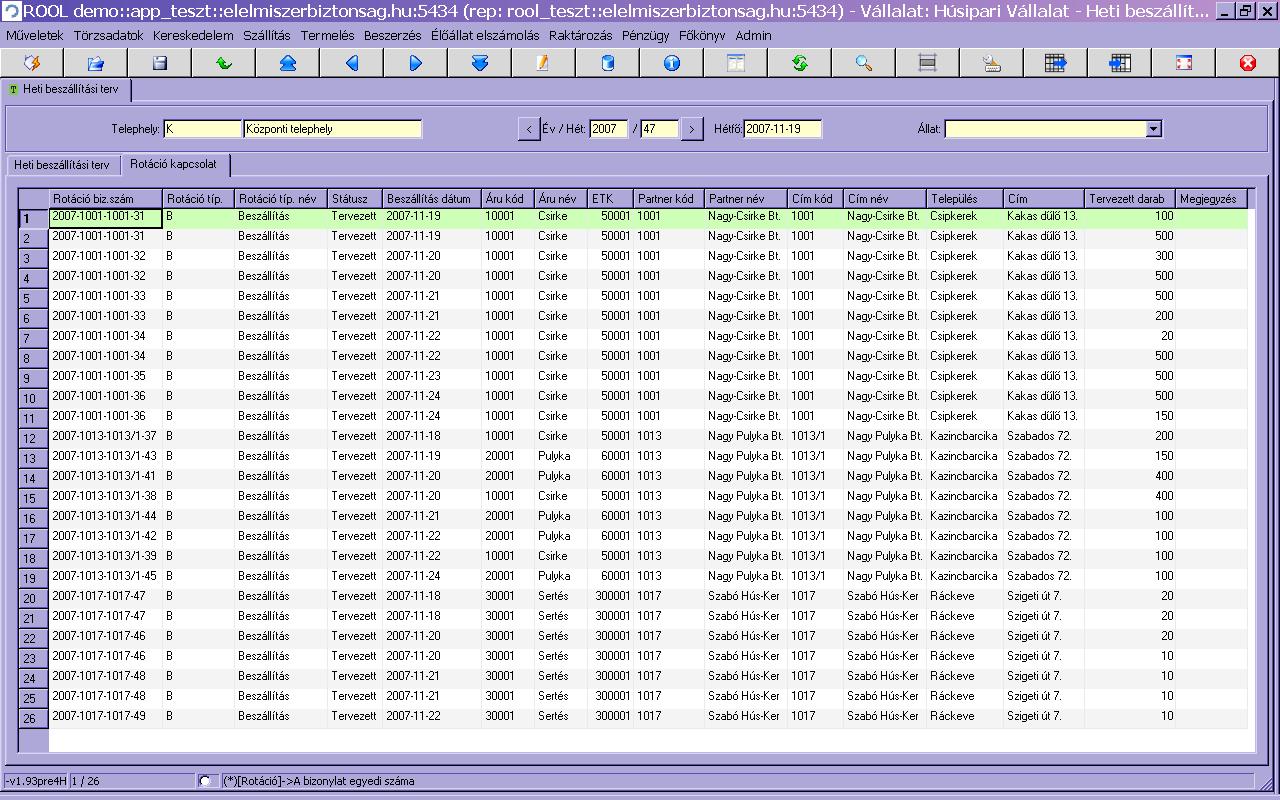Screen dimensions: 1280x800
Task: Click the red X close toolbar icon
Action: tap(1248, 63)
